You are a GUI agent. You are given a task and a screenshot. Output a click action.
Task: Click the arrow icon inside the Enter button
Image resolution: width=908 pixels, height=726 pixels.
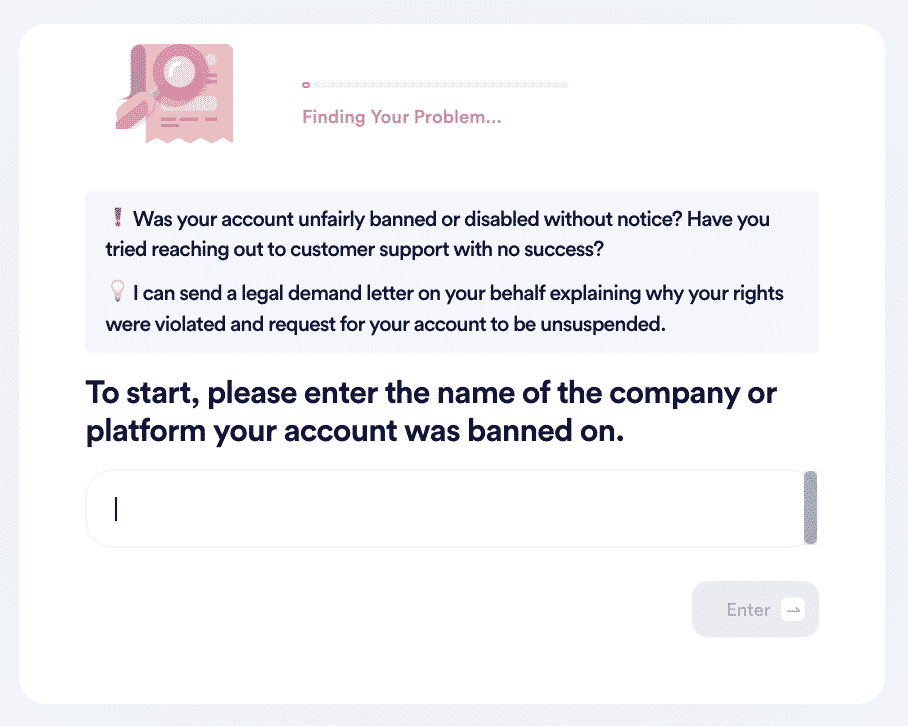pyautogui.click(x=793, y=610)
